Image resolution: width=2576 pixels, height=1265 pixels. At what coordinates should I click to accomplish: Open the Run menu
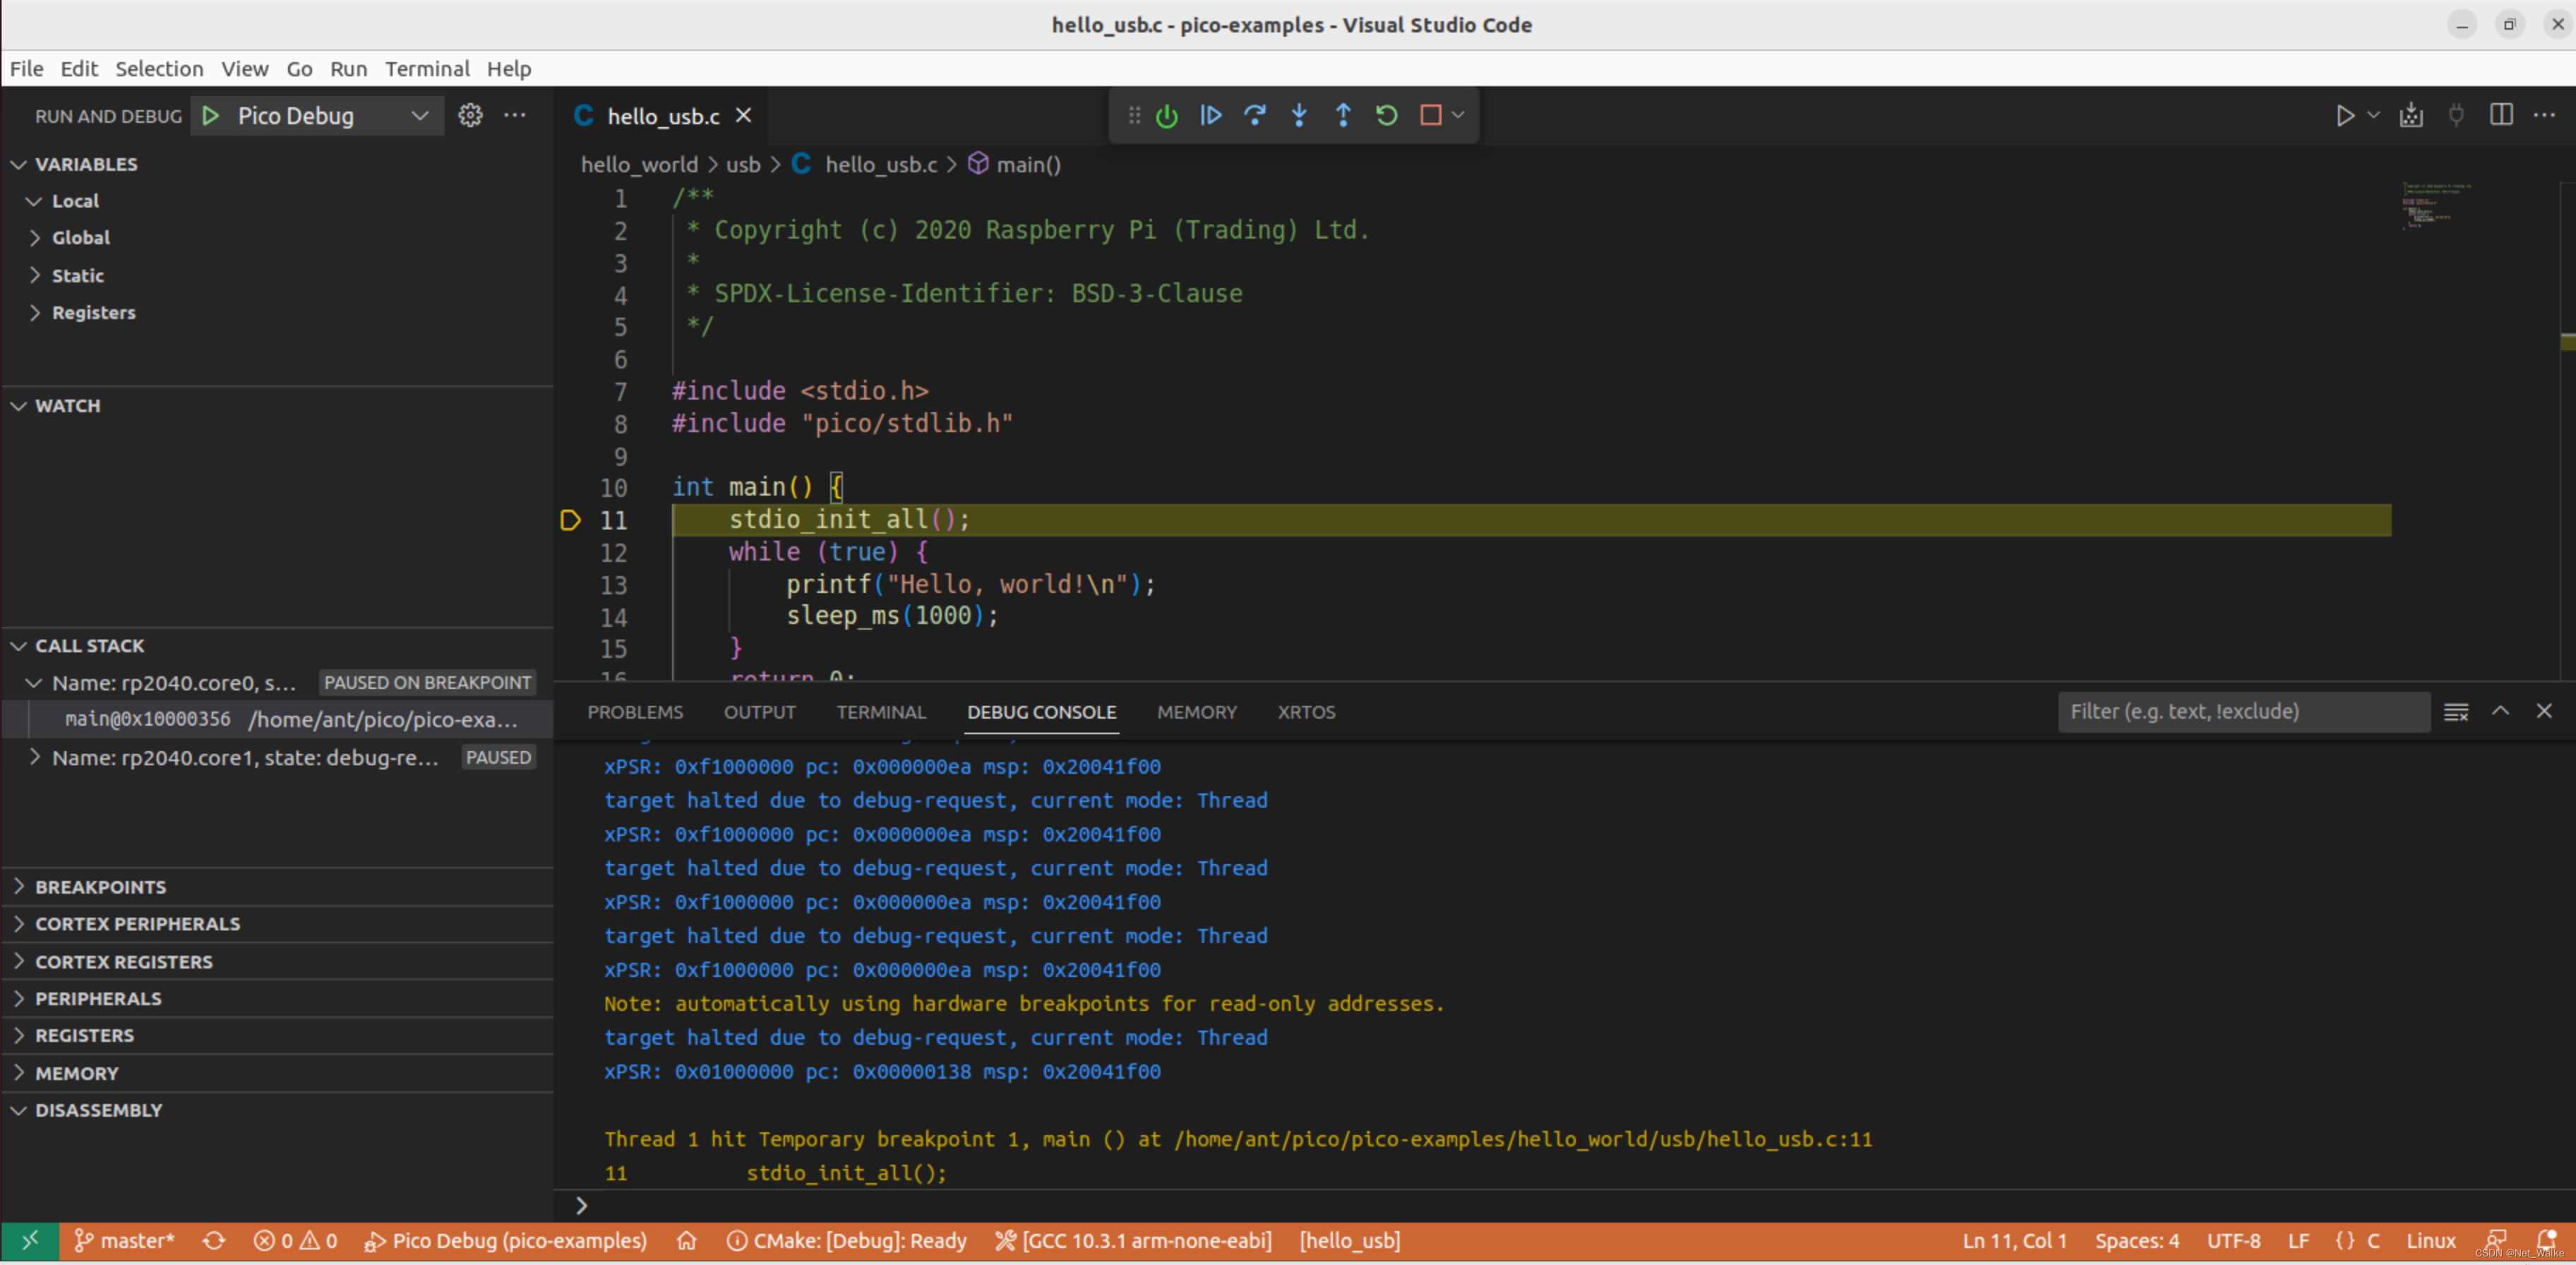[347, 68]
